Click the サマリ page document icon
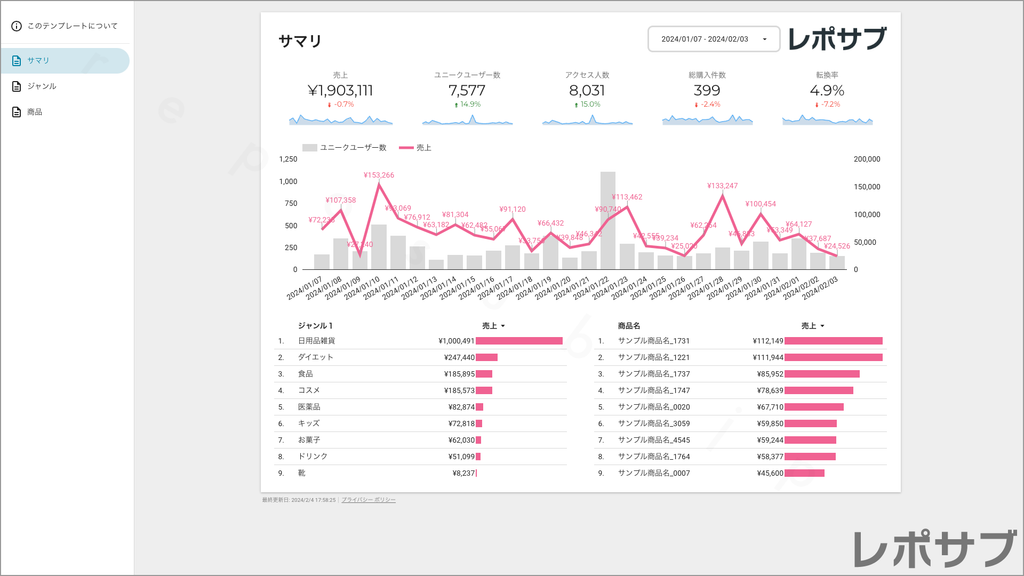Screen dimensions: 1024x576 tap(16, 61)
